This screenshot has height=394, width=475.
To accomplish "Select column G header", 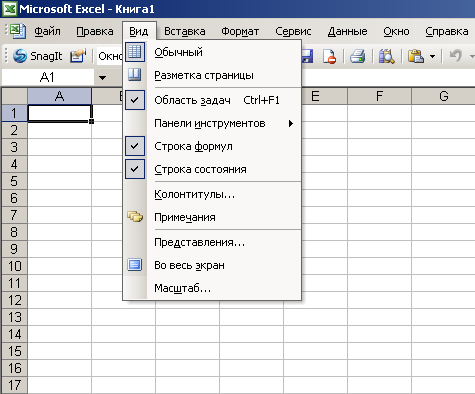I will tap(443, 96).
